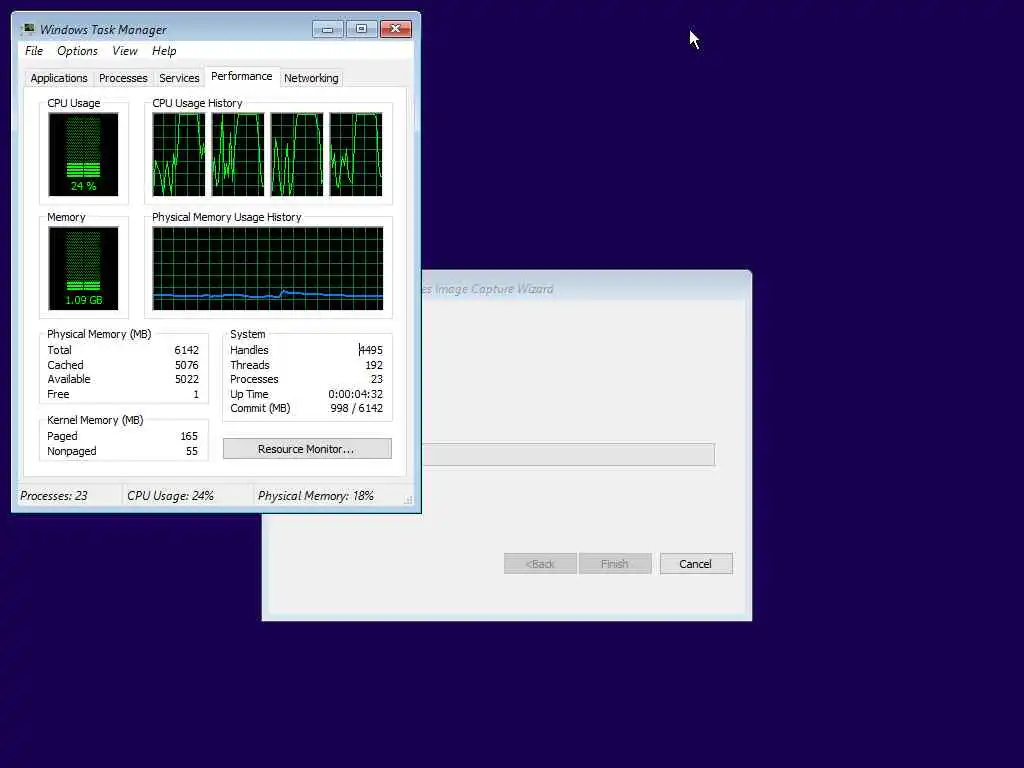Click the Task Manager resize grip

point(408,500)
